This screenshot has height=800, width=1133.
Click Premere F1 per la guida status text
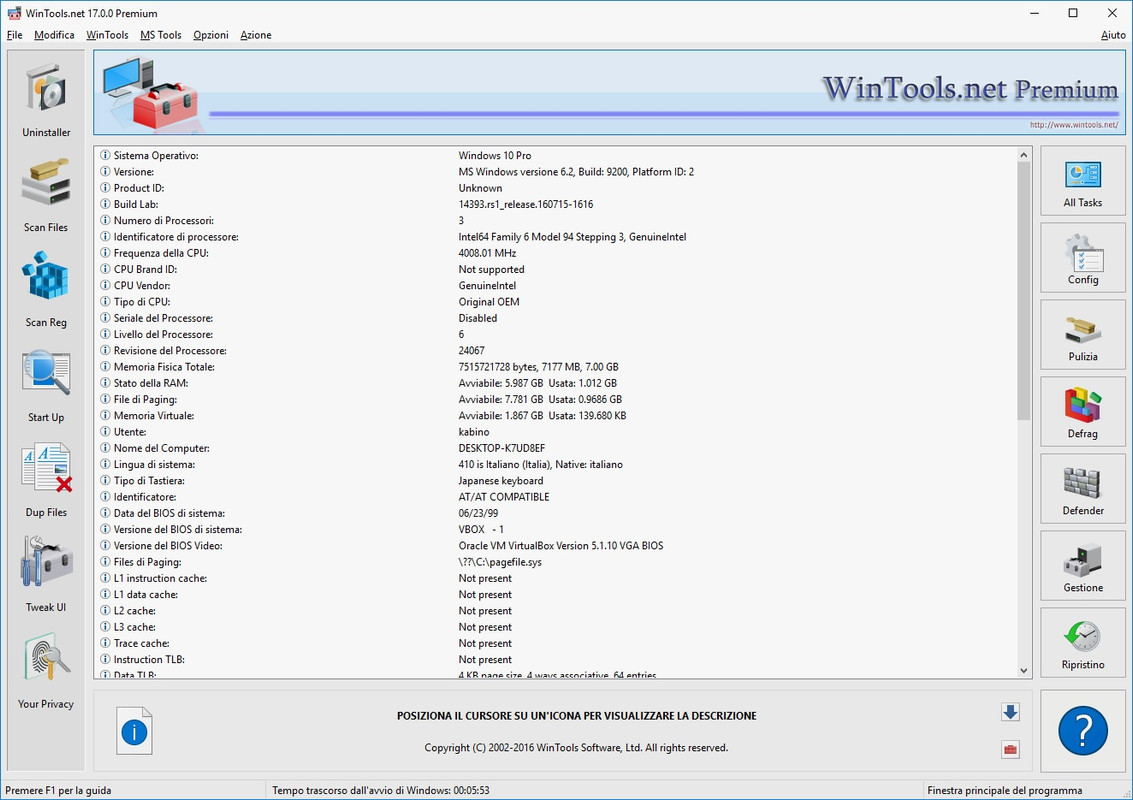click(x=59, y=791)
